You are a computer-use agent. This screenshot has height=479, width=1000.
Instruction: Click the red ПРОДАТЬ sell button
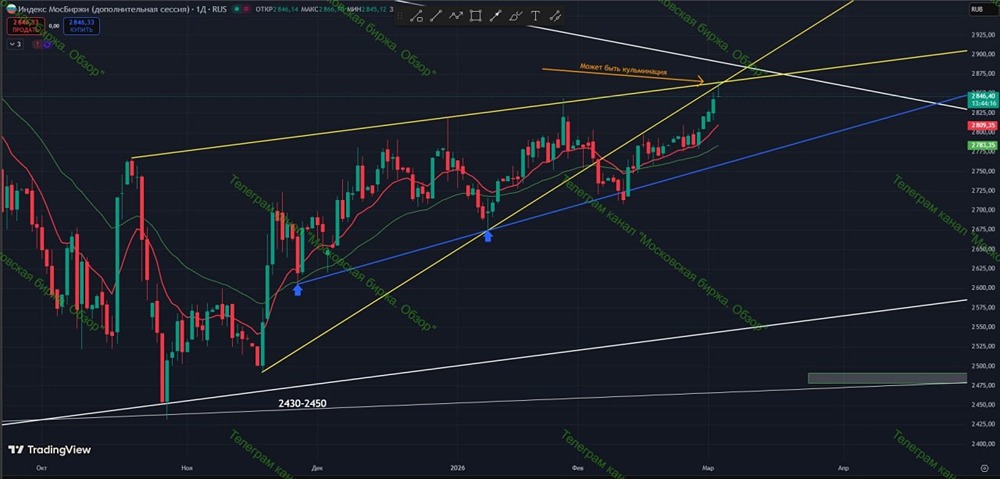pos(24,26)
